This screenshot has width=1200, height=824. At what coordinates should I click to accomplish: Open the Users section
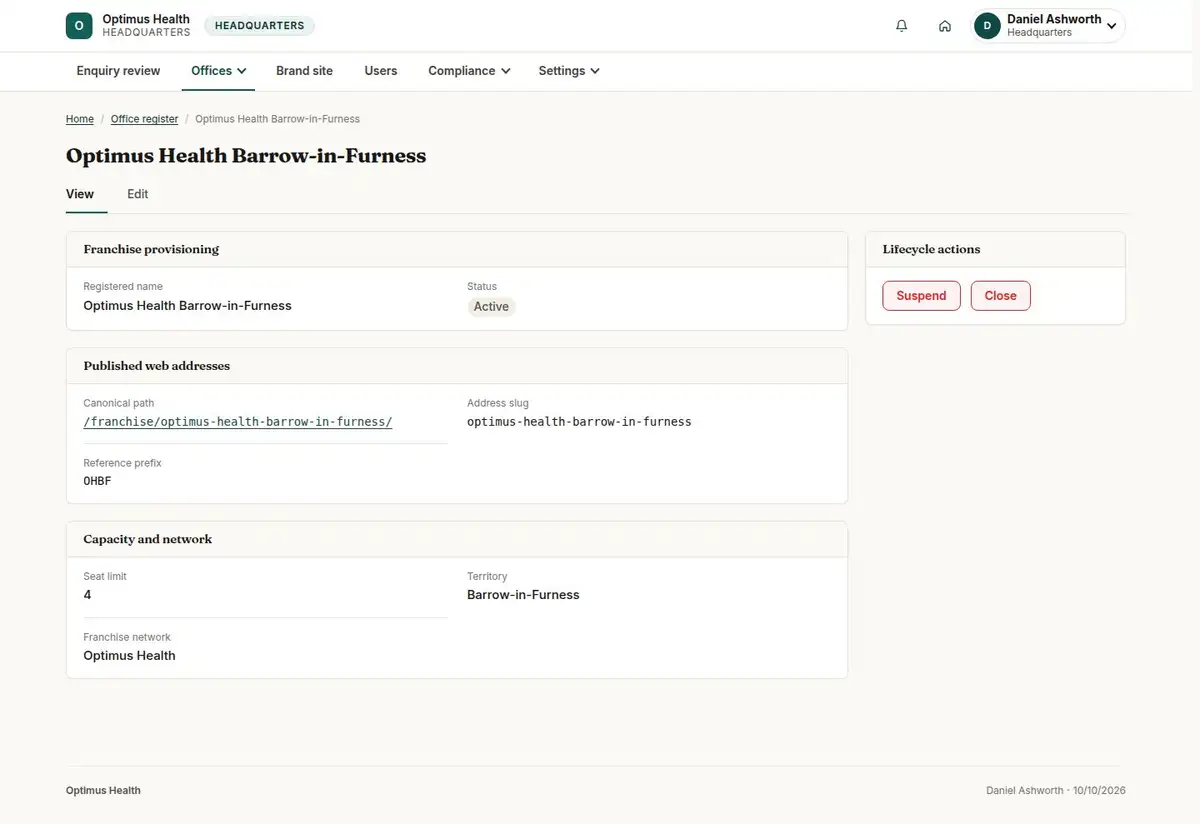click(380, 71)
